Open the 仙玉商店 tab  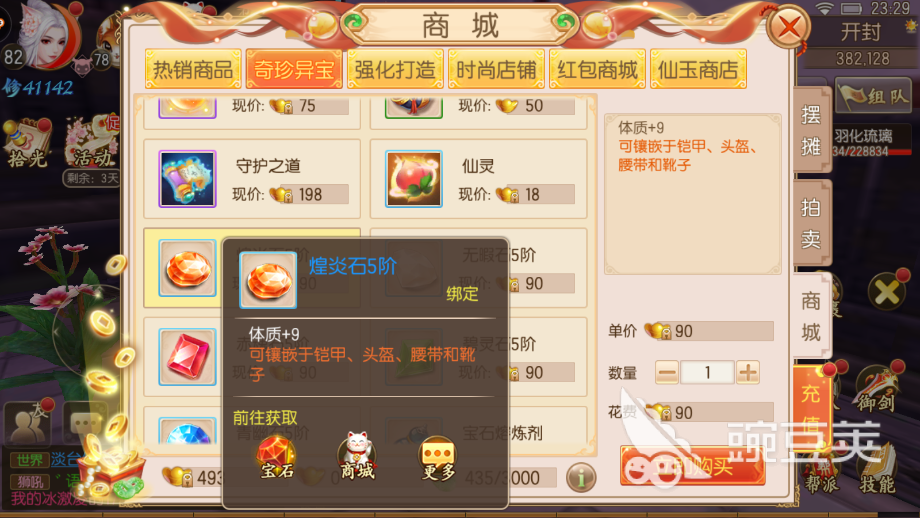(x=698, y=69)
